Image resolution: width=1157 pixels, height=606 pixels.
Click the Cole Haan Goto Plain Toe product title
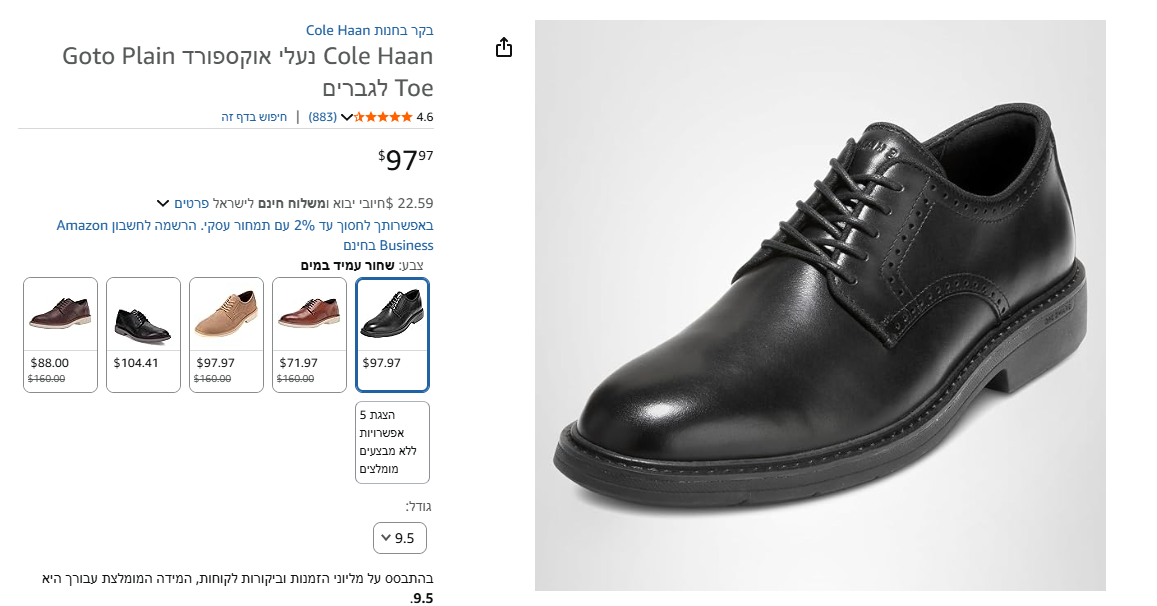(248, 71)
